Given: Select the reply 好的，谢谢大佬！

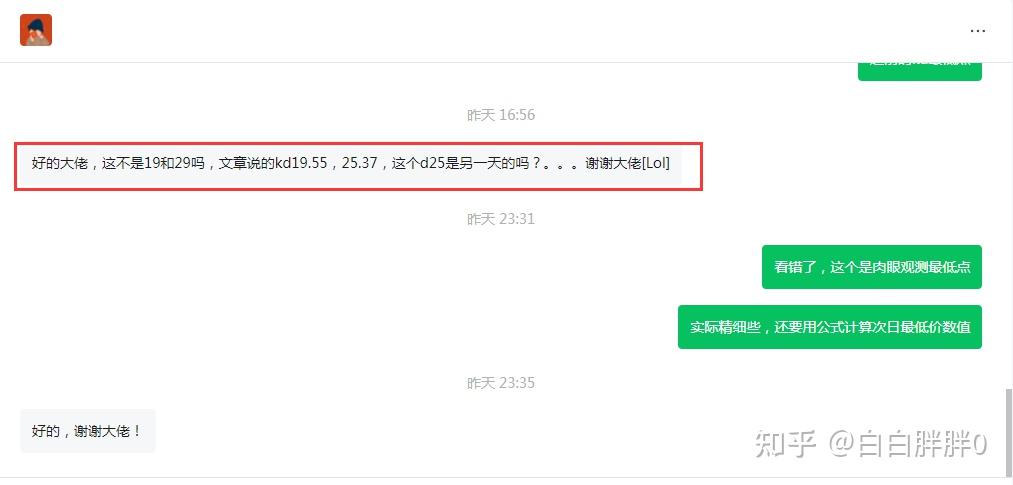Looking at the screenshot, I should [x=87, y=431].
